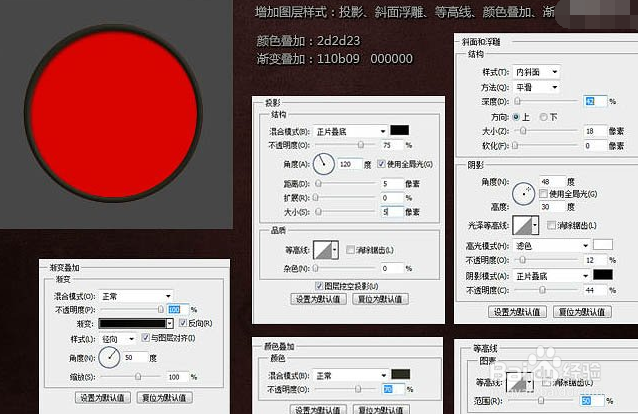Open the contour thumbnail in 等高线 图素 panel
The width and height of the screenshot is (638, 414).
pos(516,383)
